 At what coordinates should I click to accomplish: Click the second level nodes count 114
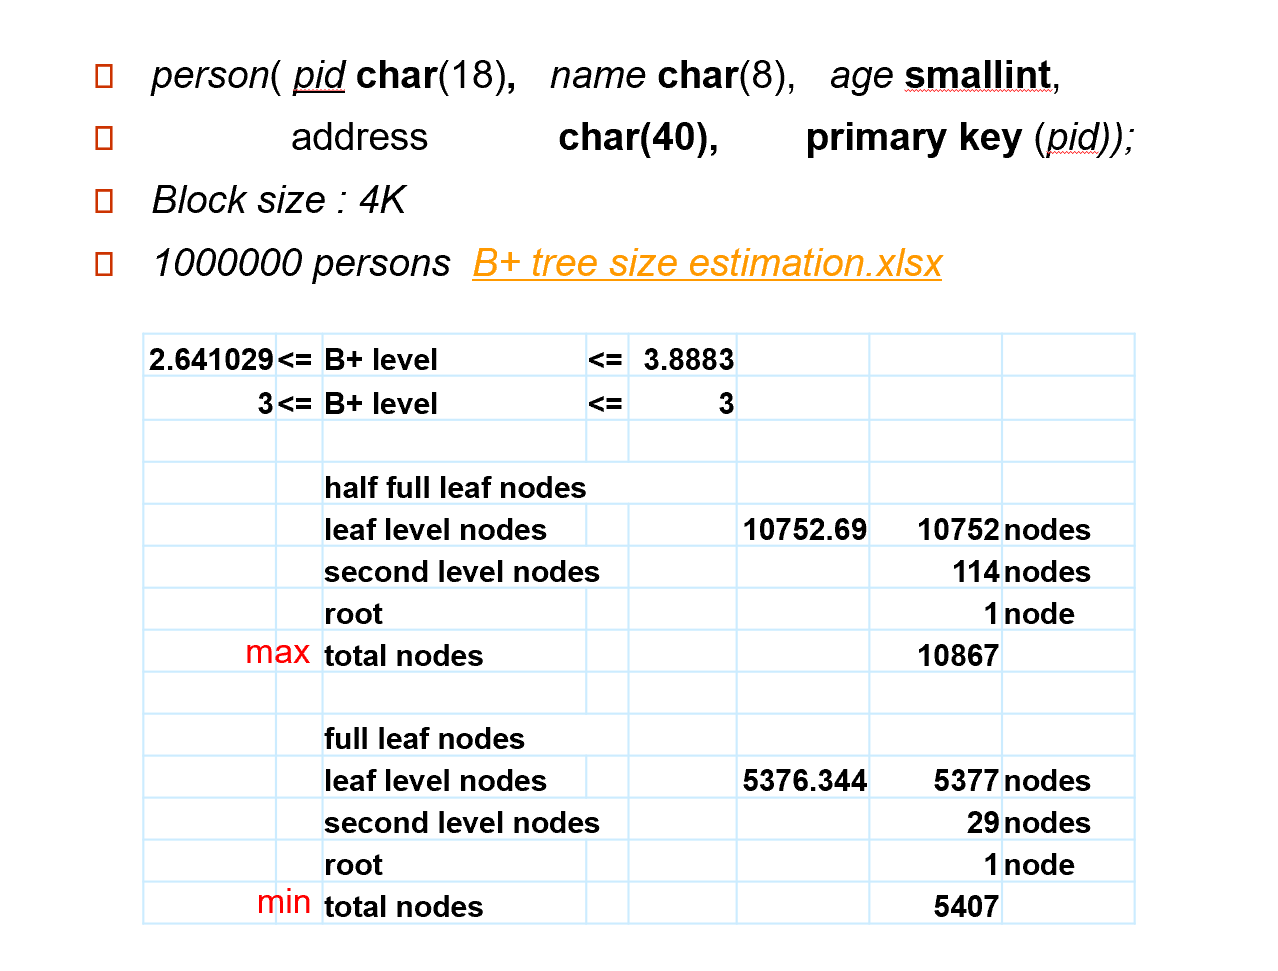coord(975,571)
